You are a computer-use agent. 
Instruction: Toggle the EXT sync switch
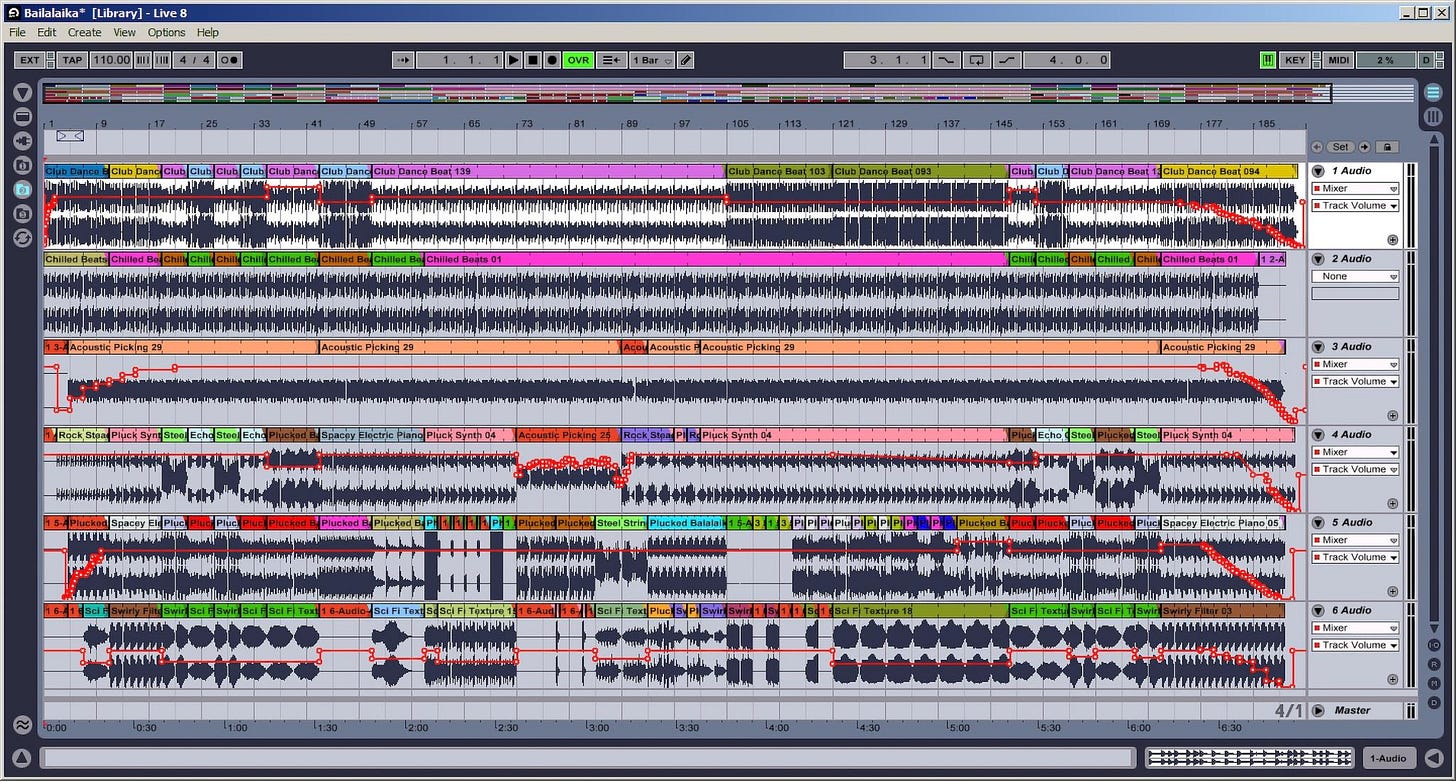click(30, 60)
